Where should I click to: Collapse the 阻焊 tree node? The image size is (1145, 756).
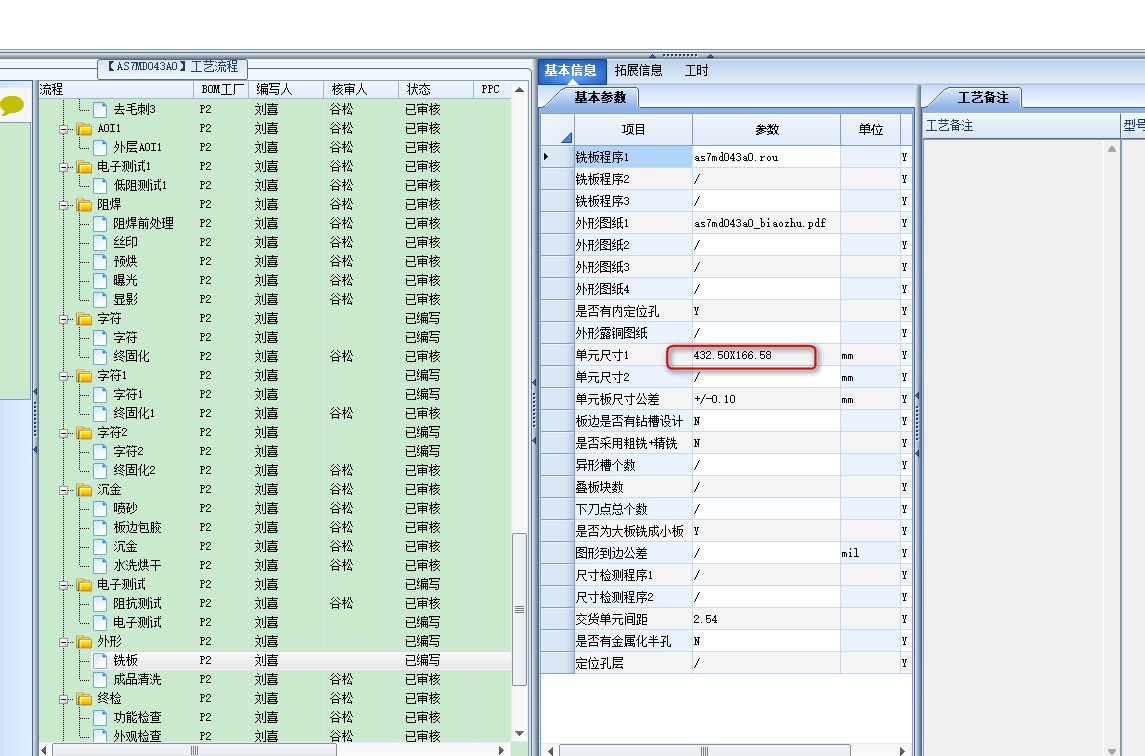pyautogui.click(x=64, y=205)
